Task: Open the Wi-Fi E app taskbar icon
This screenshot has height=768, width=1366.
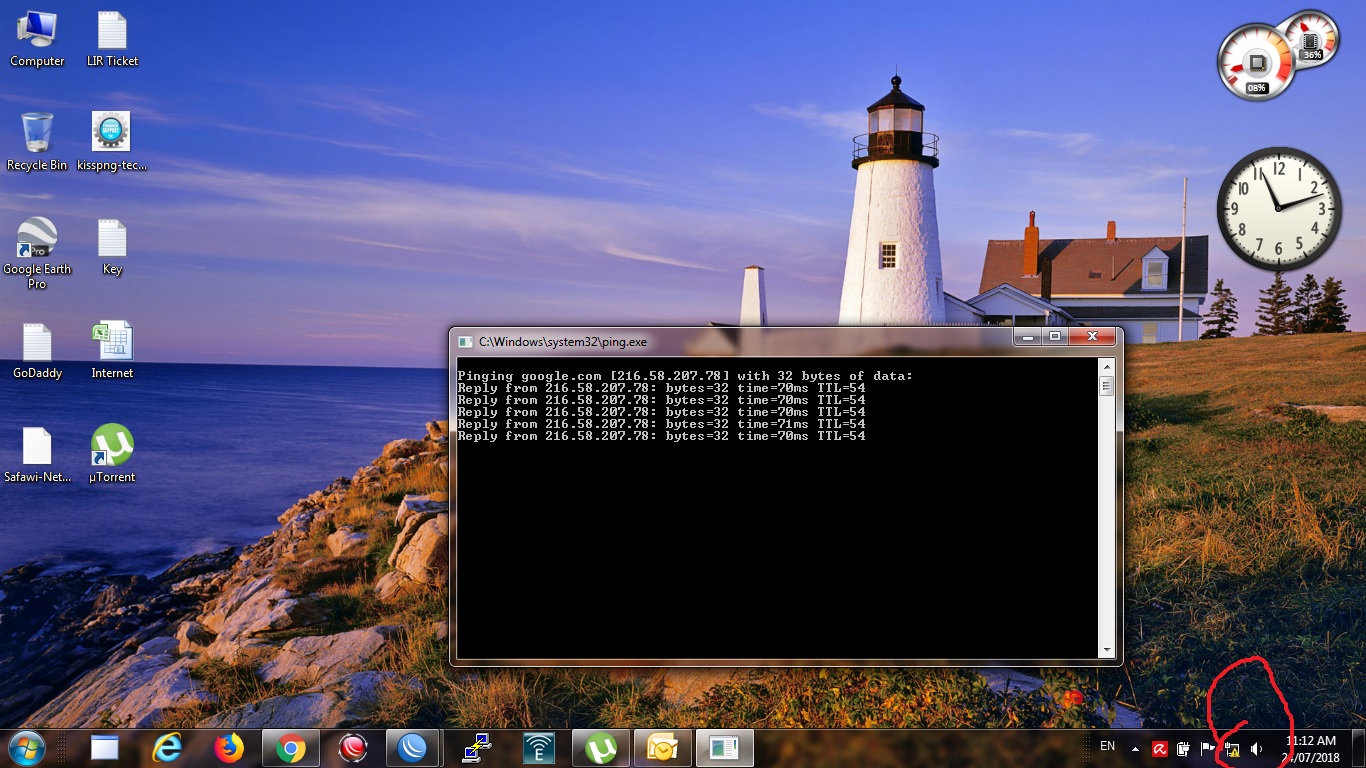Action: [x=539, y=748]
